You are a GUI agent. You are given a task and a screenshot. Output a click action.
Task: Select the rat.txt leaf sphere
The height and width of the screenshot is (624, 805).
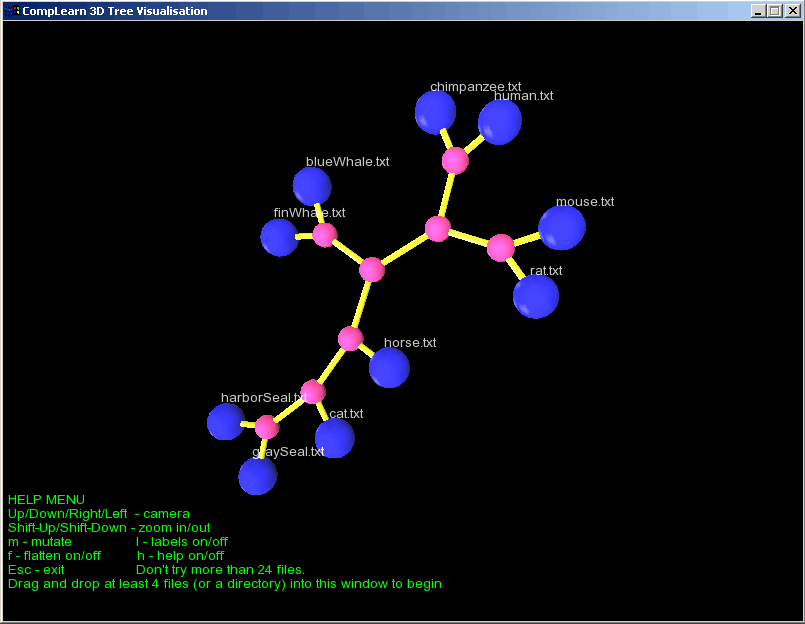(x=536, y=296)
